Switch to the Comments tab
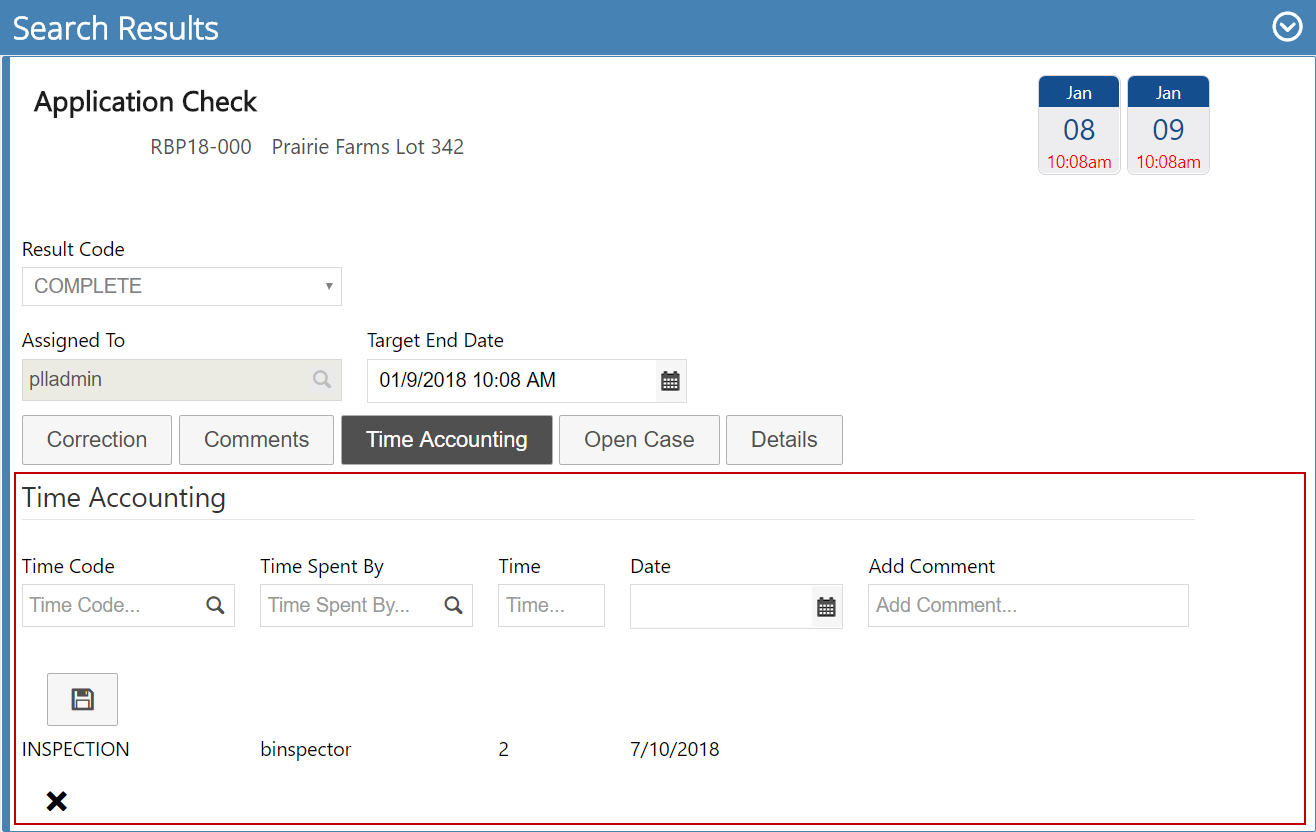 click(x=256, y=440)
